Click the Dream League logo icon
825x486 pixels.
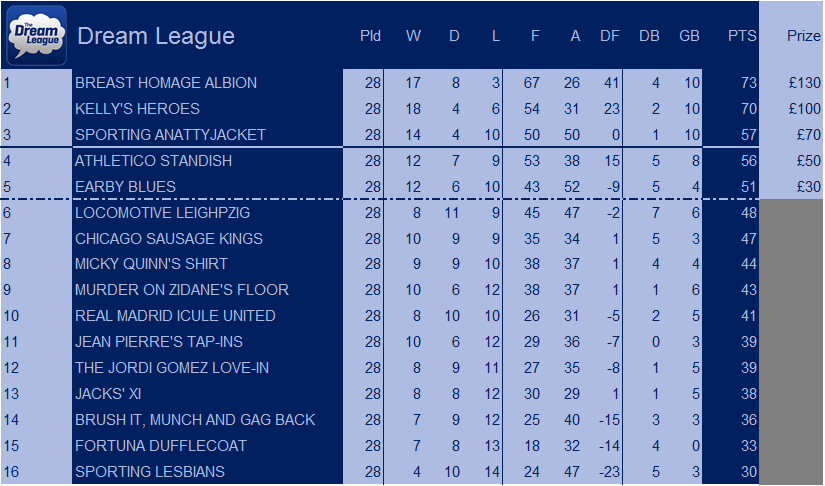[x=37, y=35]
